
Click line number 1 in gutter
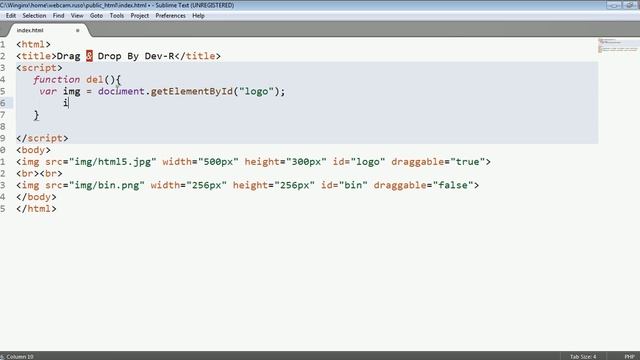(3, 44)
